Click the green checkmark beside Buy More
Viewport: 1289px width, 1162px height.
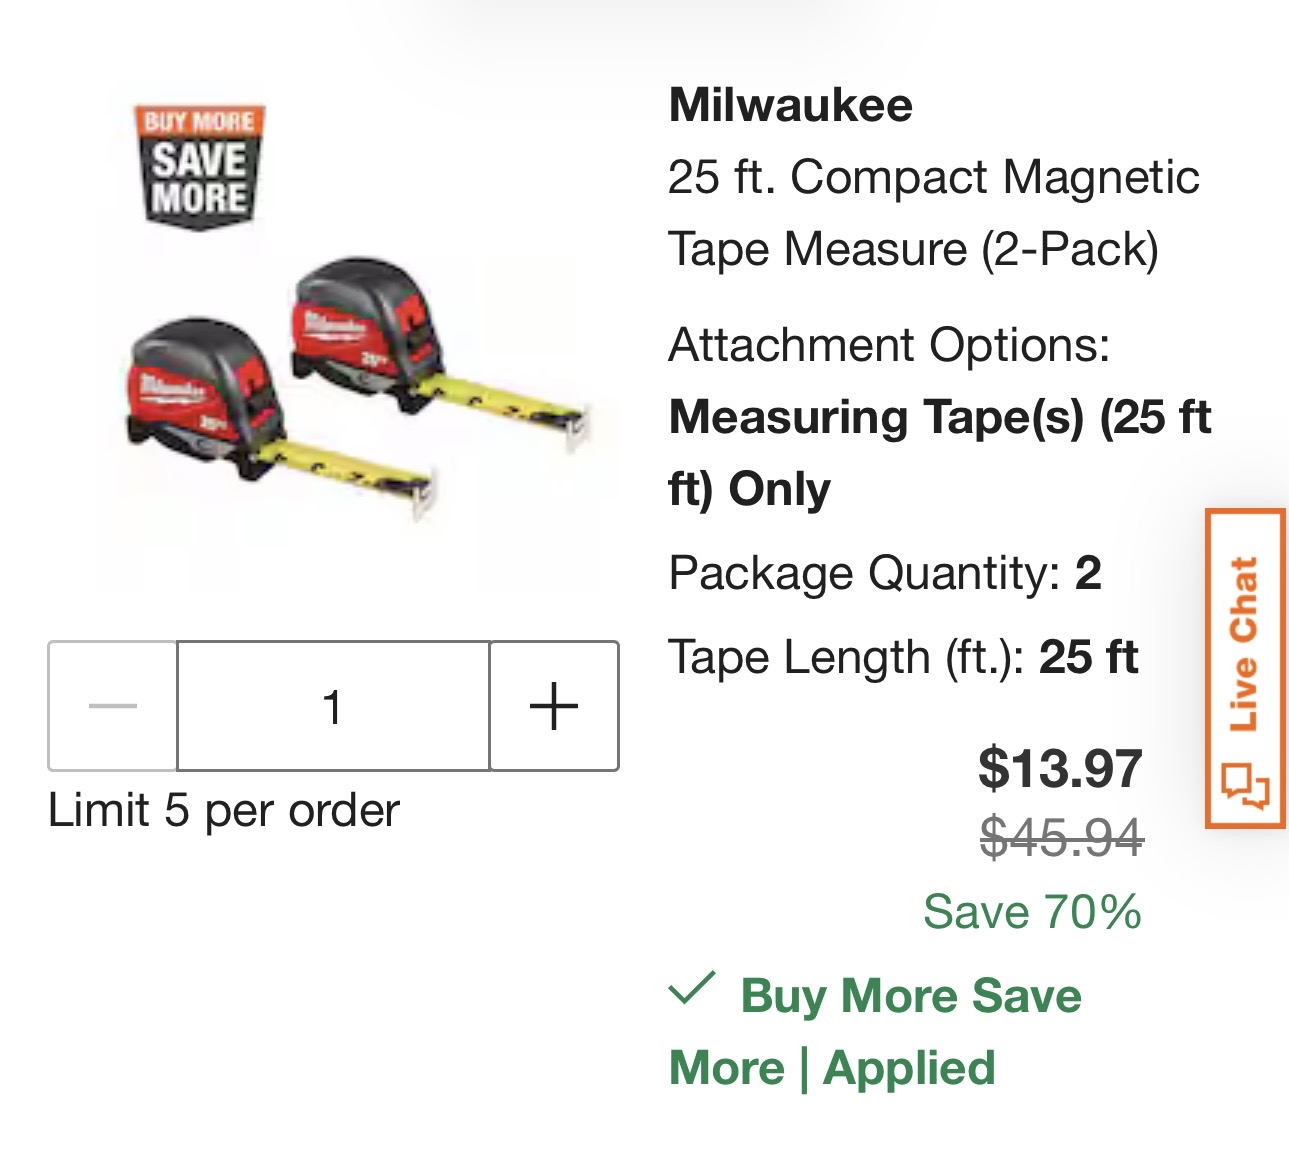point(691,989)
